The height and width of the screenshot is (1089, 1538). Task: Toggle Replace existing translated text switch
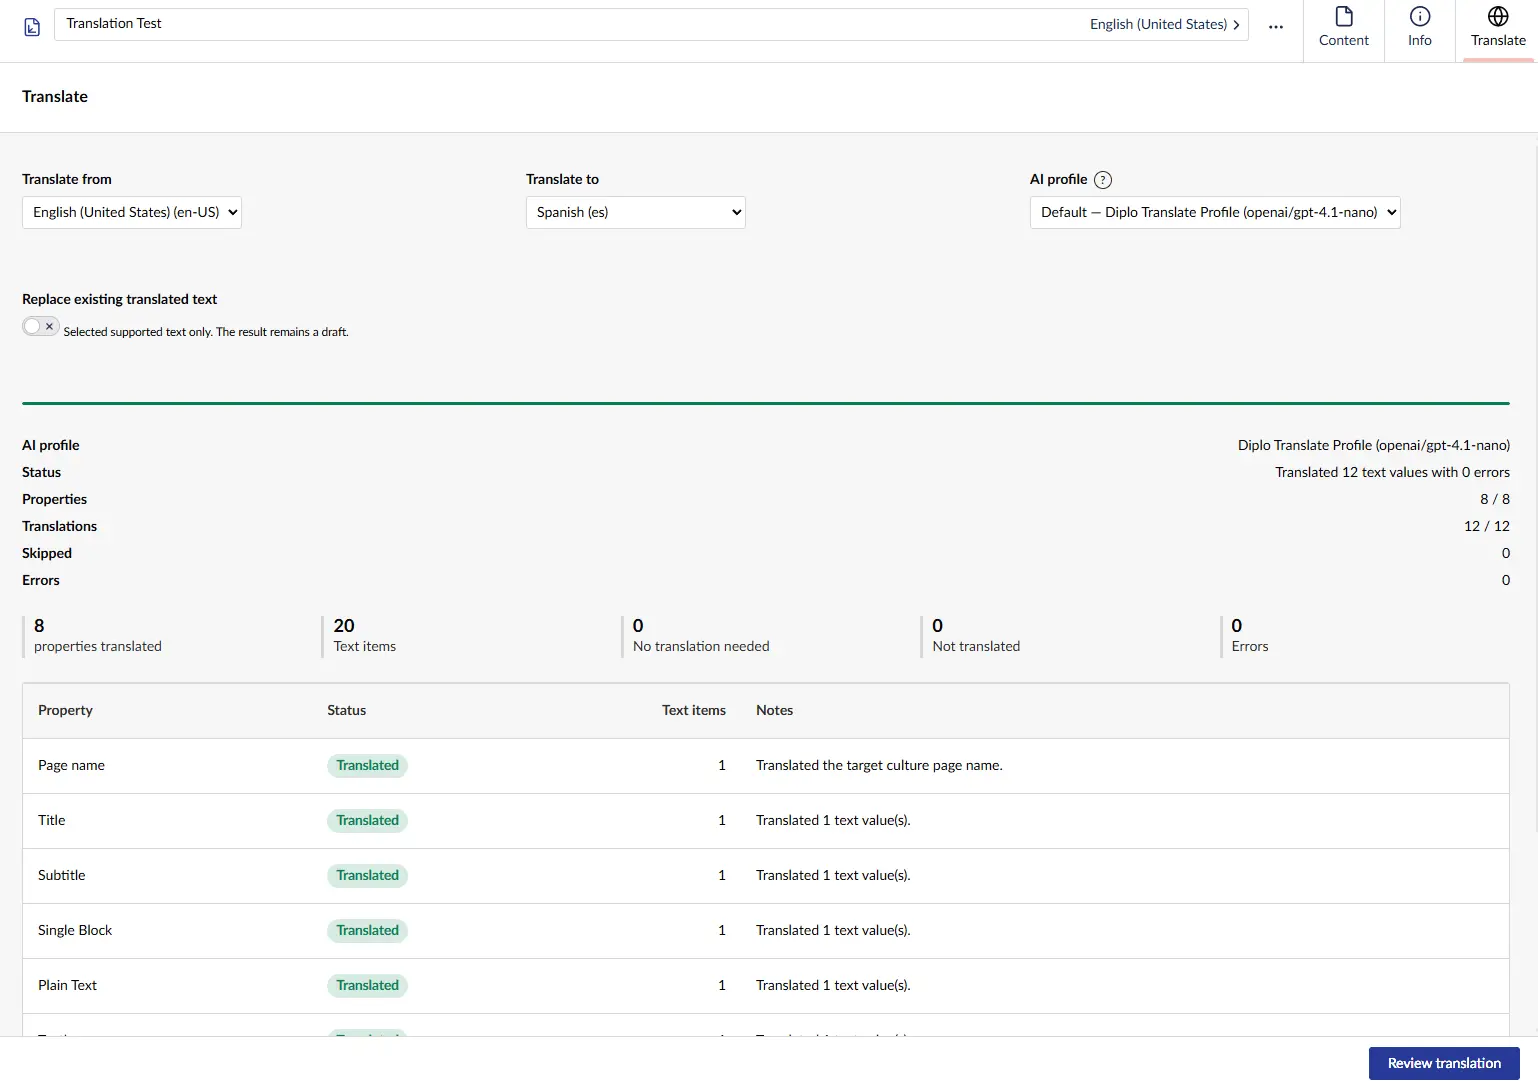[41, 326]
